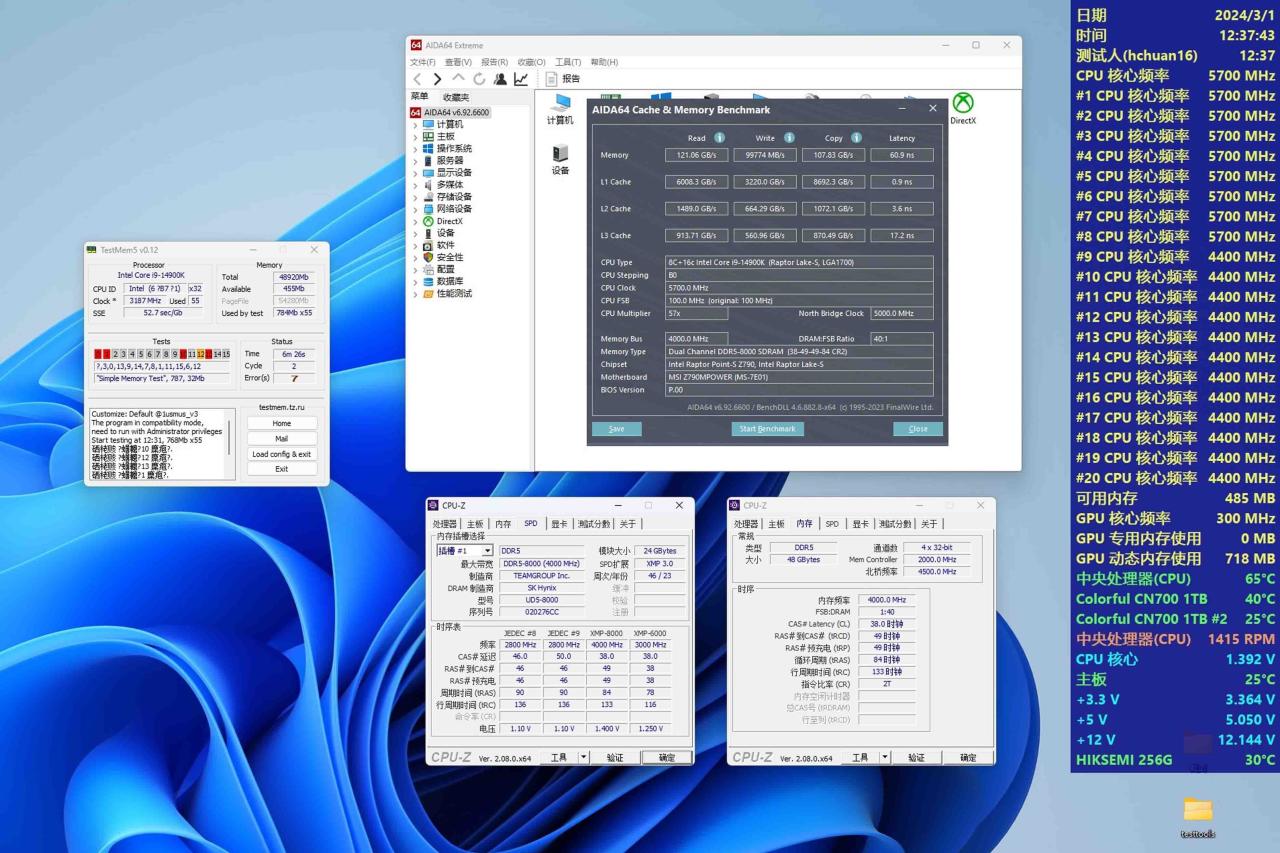The width and height of the screenshot is (1280, 853).
Task: Switch to the 关于 tab in CPU-Z 内存 window
Action: click(929, 524)
